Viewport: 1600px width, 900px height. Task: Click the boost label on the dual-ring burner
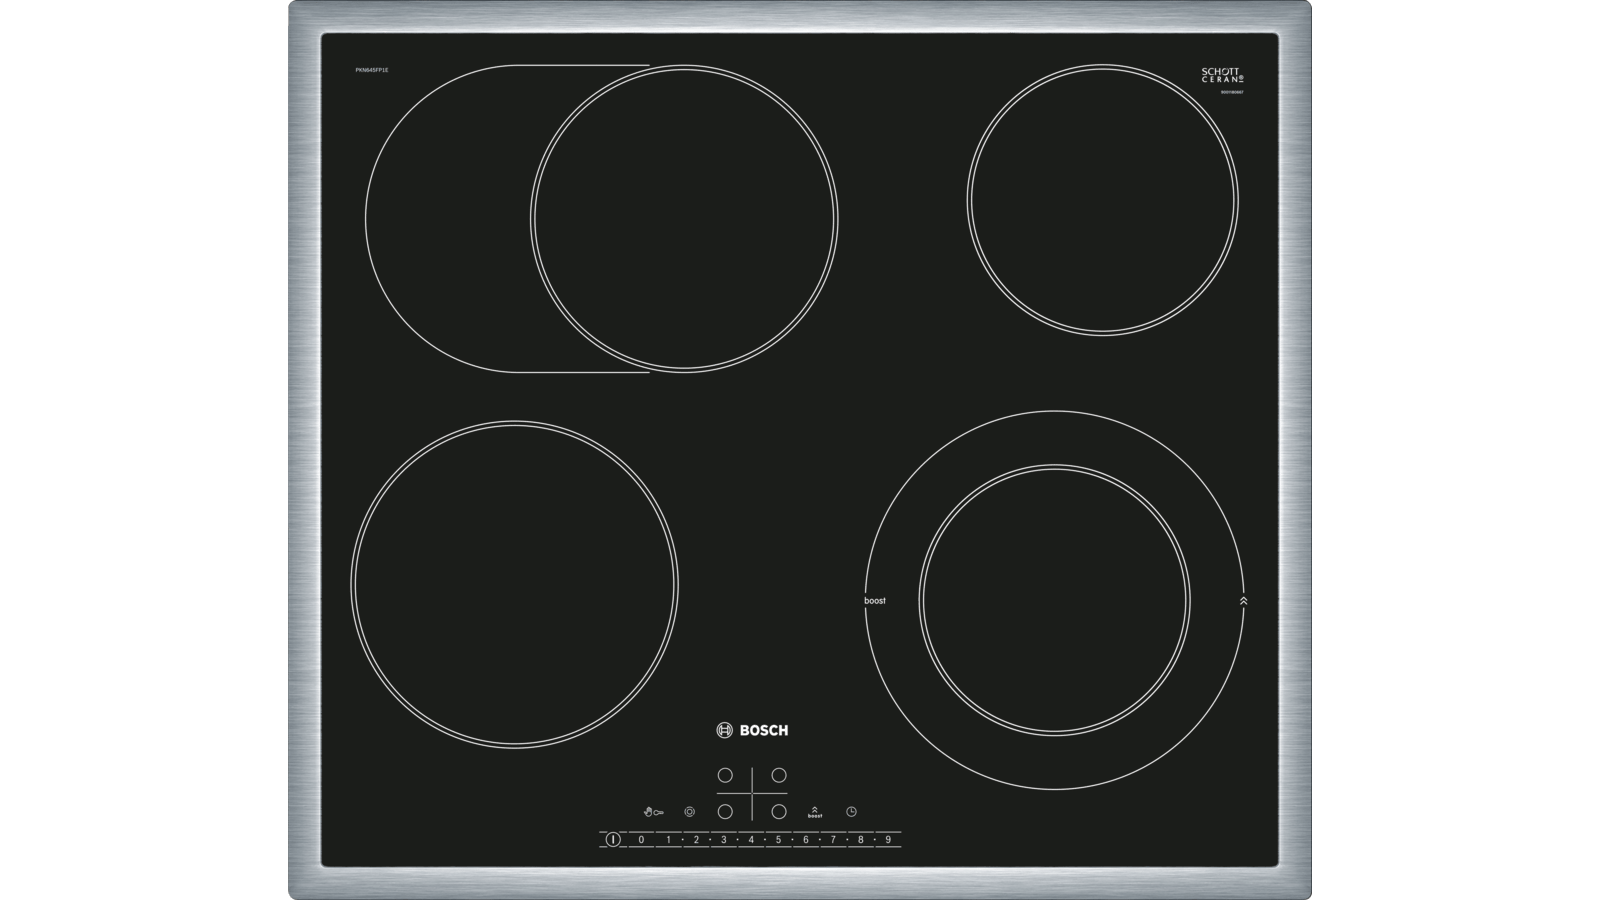point(875,601)
